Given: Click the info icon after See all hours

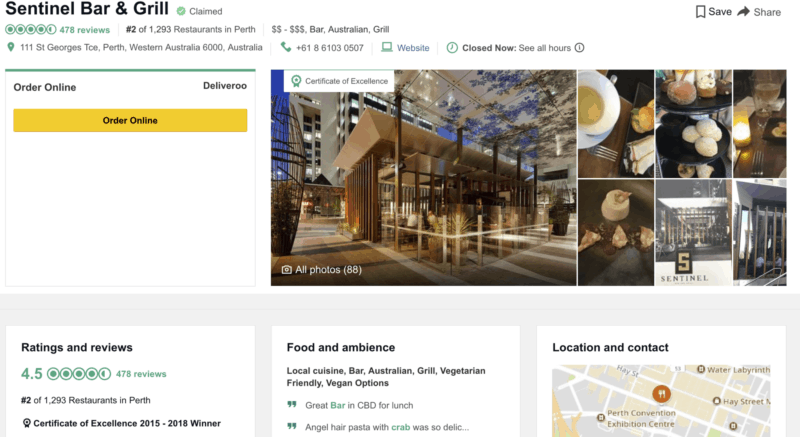Looking at the screenshot, I should (x=580, y=47).
